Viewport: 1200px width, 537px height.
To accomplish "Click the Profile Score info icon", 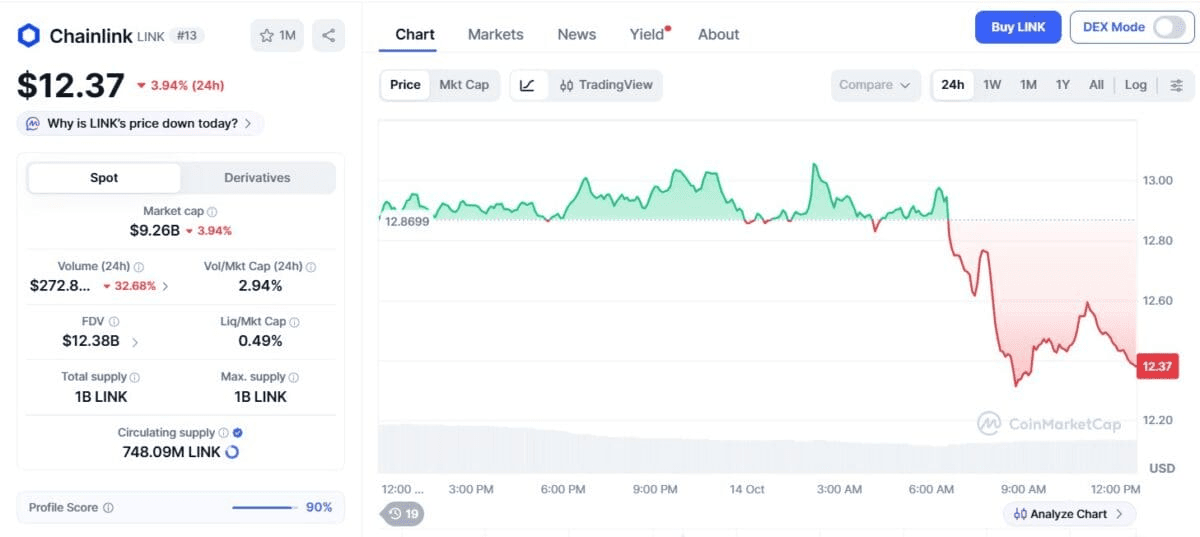I will pos(108,508).
